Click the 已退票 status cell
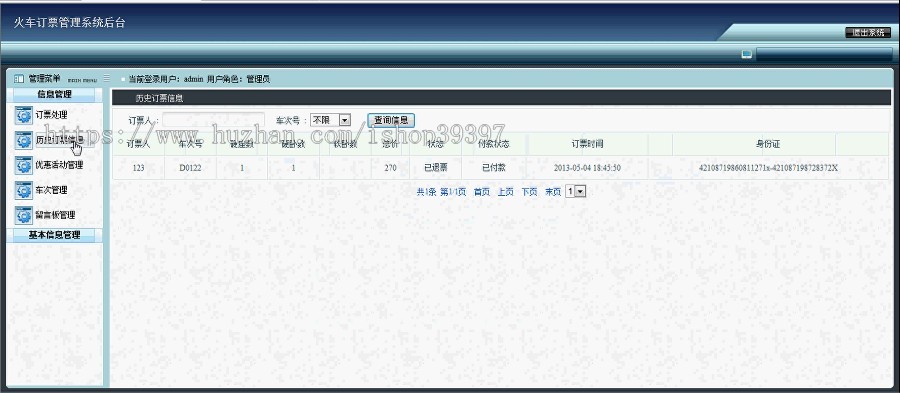This screenshot has height=393, width=900. pyautogui.click(x=436, y=168)
